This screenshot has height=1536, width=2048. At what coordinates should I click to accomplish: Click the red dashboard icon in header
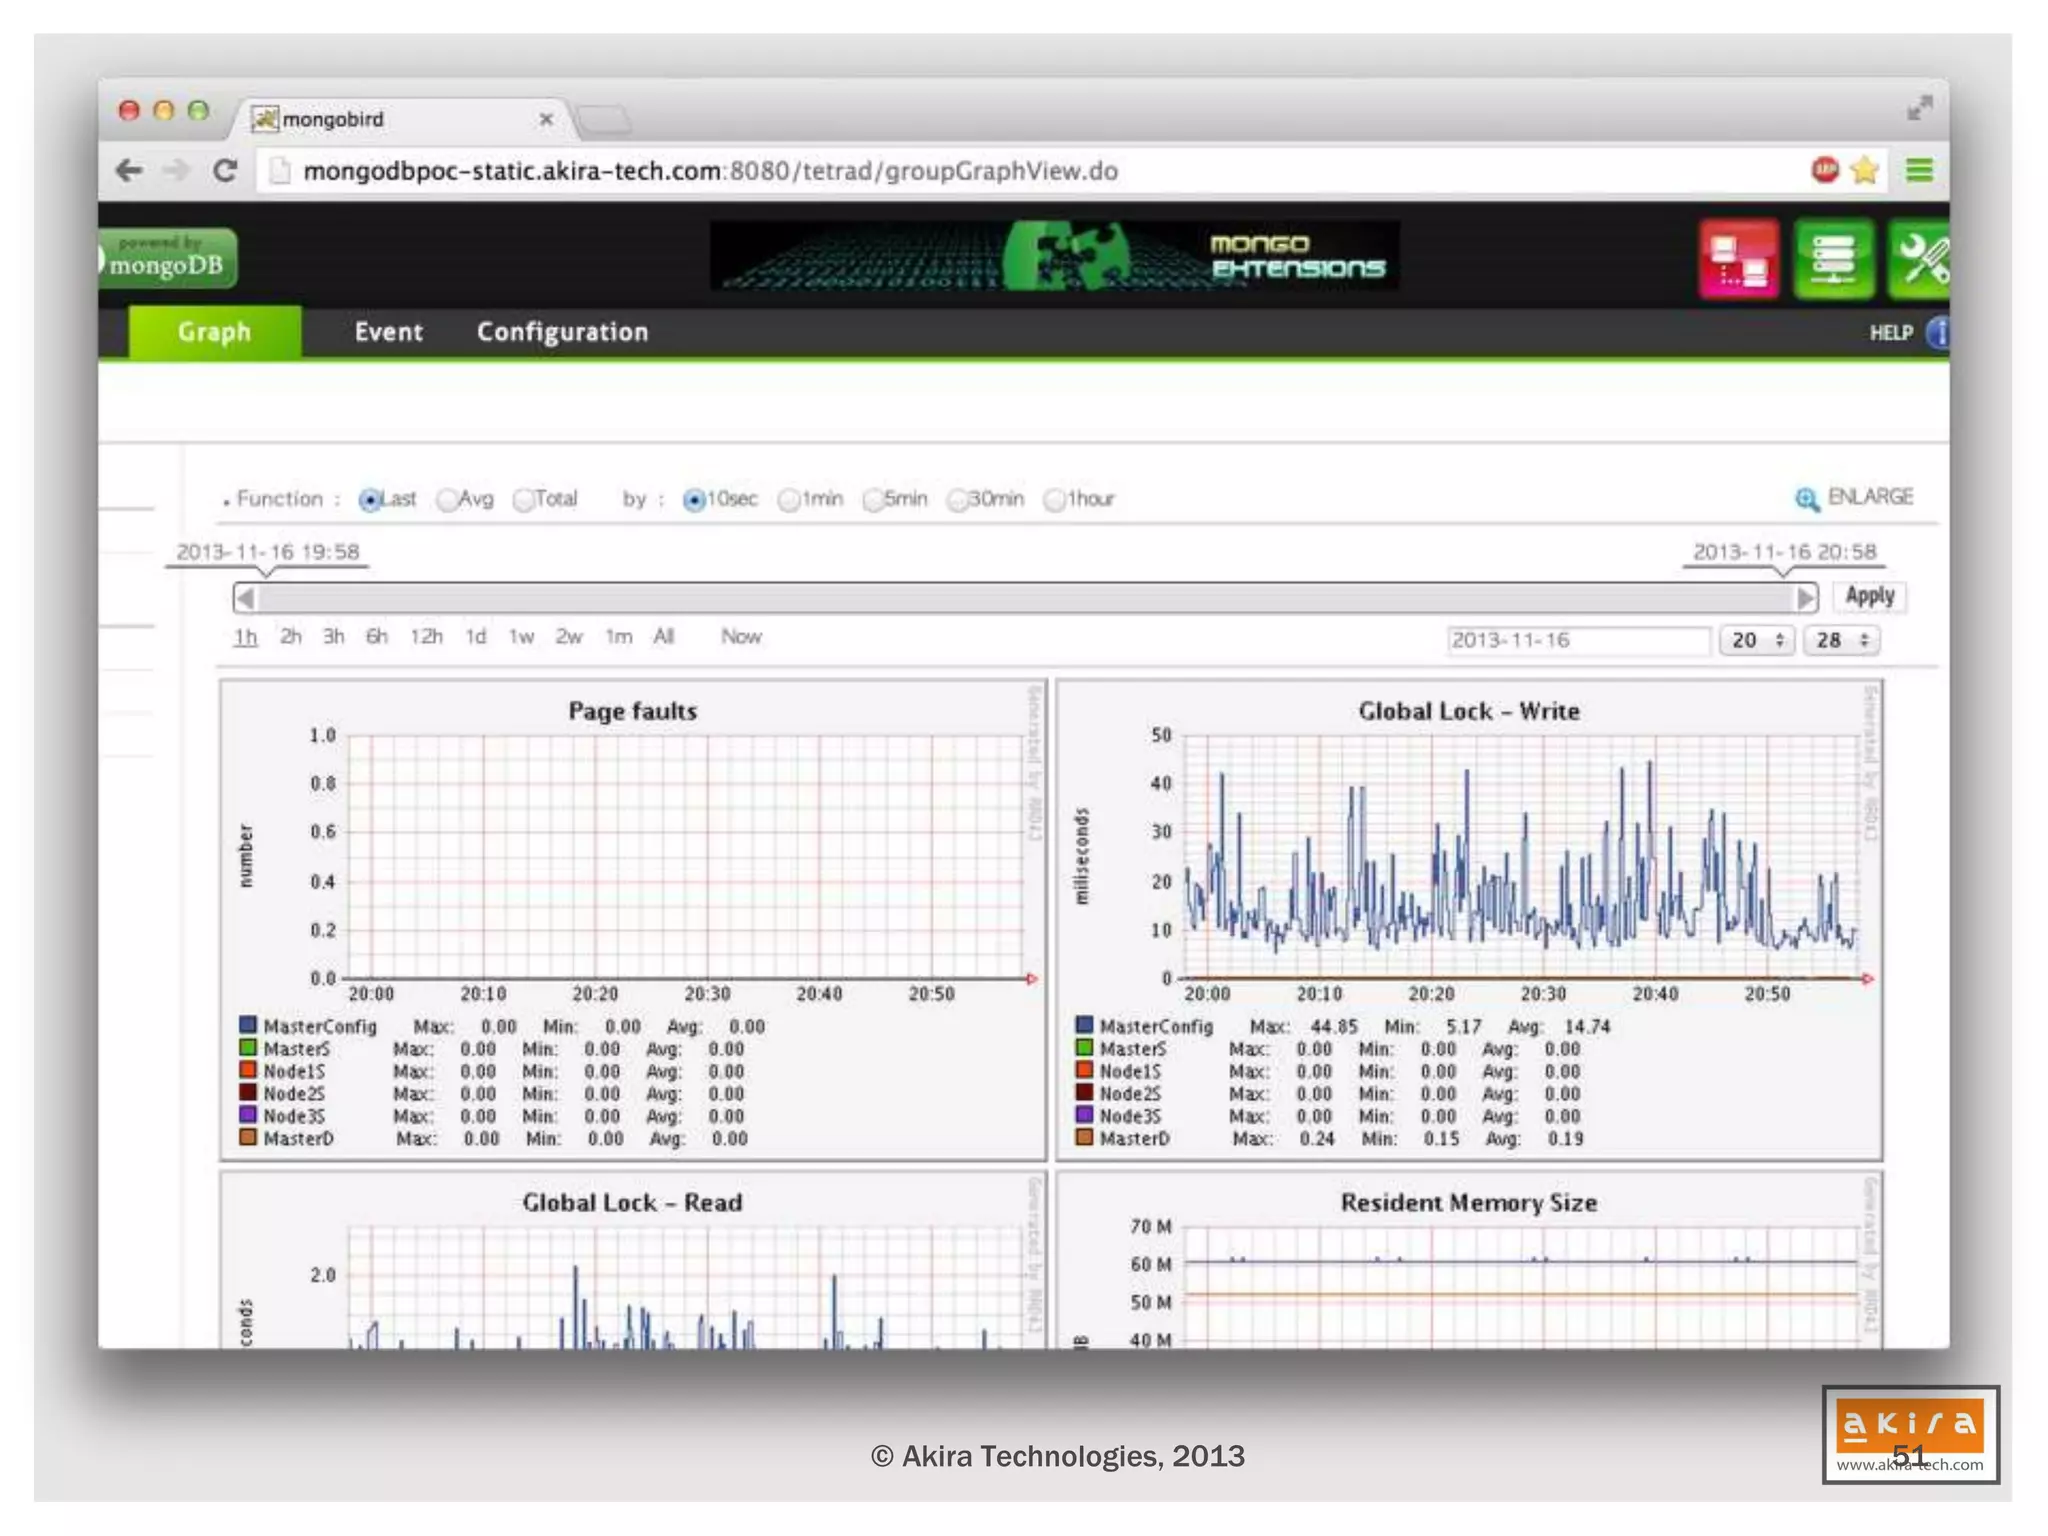(1738, 259)
